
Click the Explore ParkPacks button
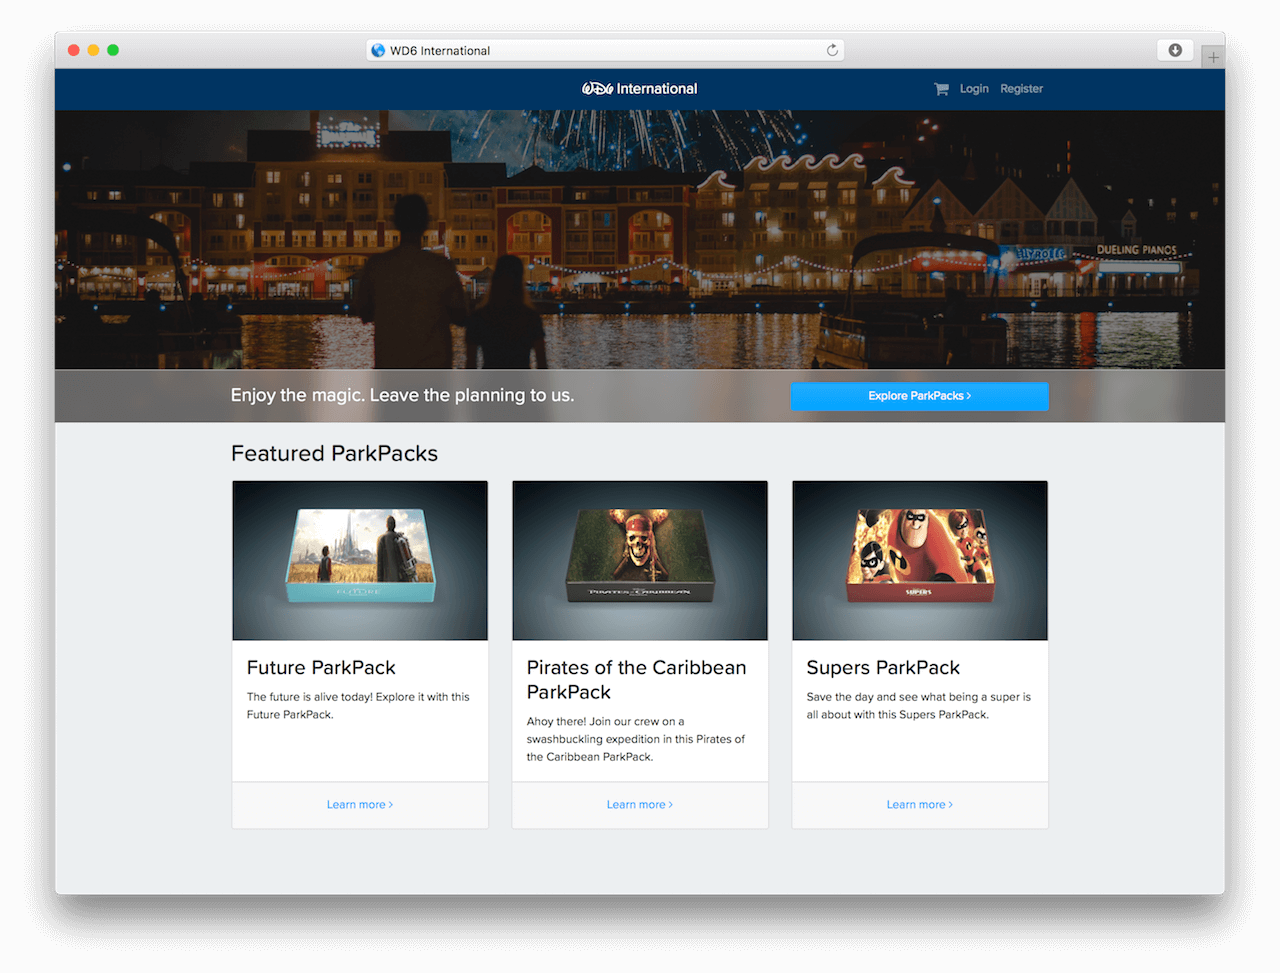click(x=920, y=396)
